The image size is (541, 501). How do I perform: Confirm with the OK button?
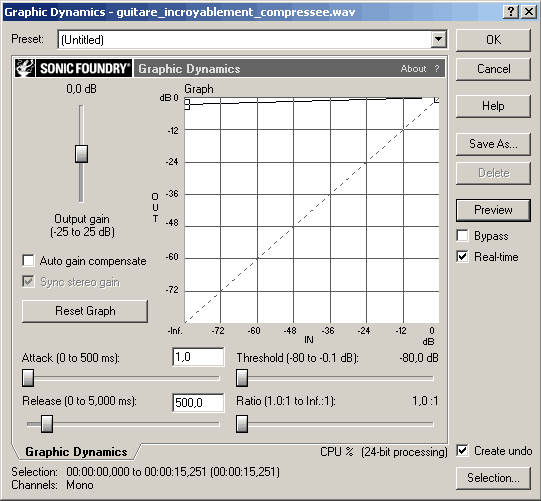493,40
